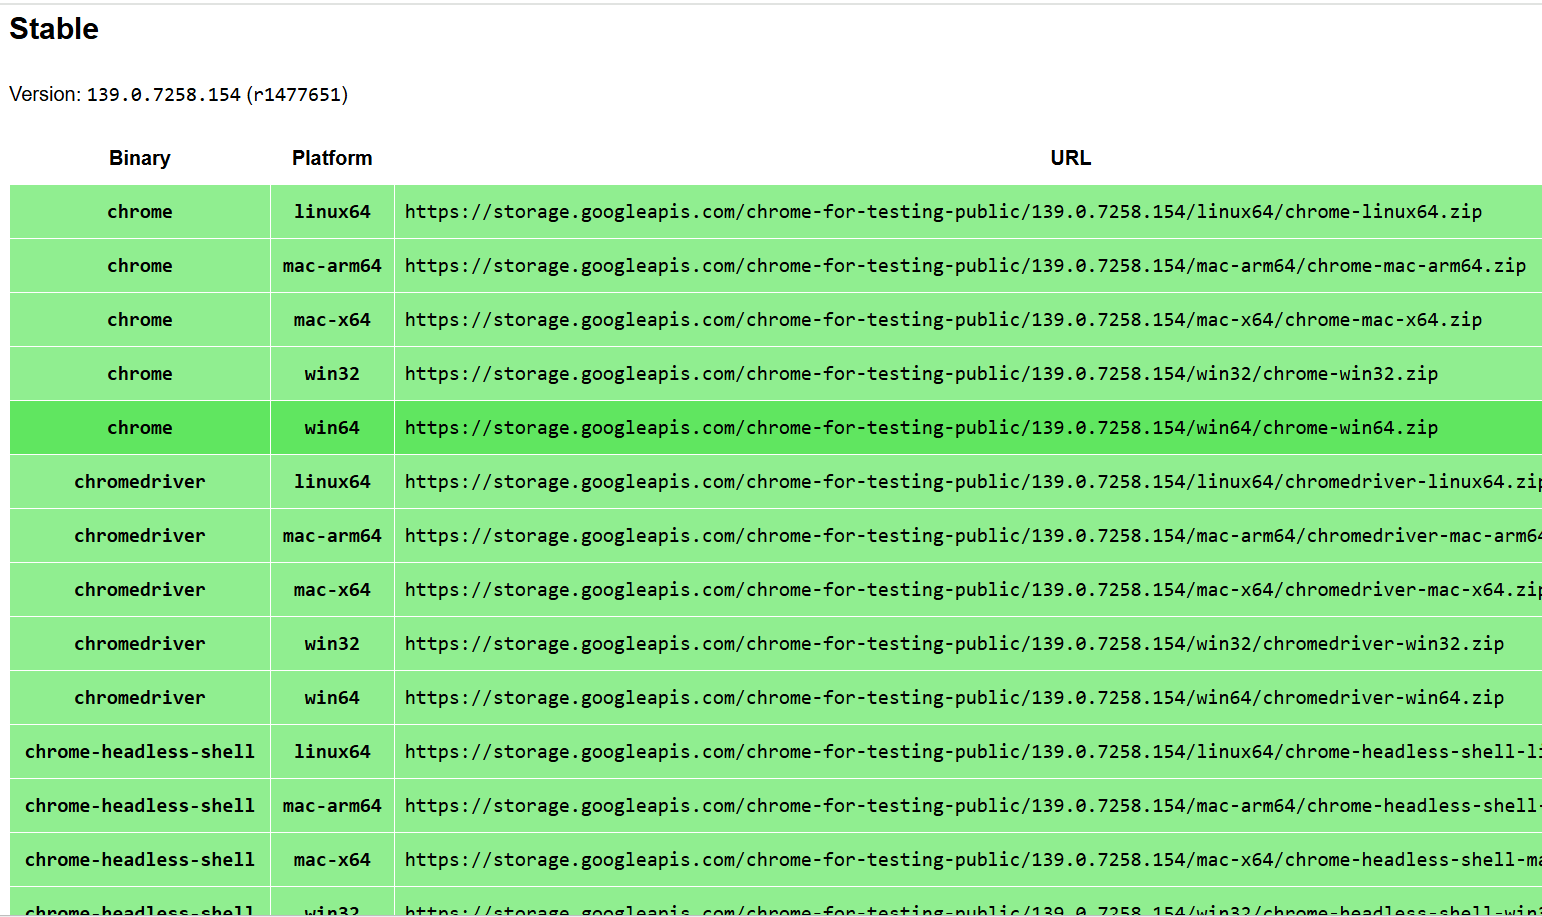Click the chrome-headless-shell mac-x64 URL
The width and height of the screenshot is (1542, 917).
(973, 860)
